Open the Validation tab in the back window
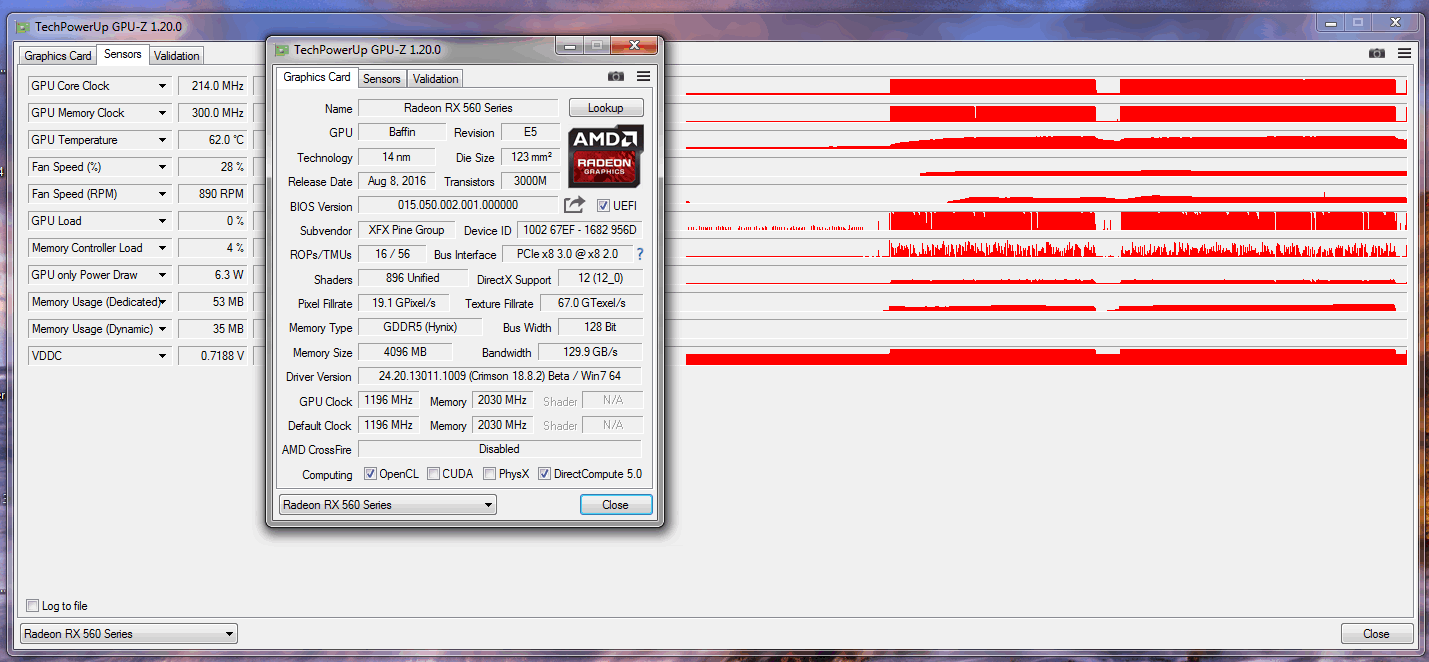Screen dimensions: 1429x662 tap(177, 56)
